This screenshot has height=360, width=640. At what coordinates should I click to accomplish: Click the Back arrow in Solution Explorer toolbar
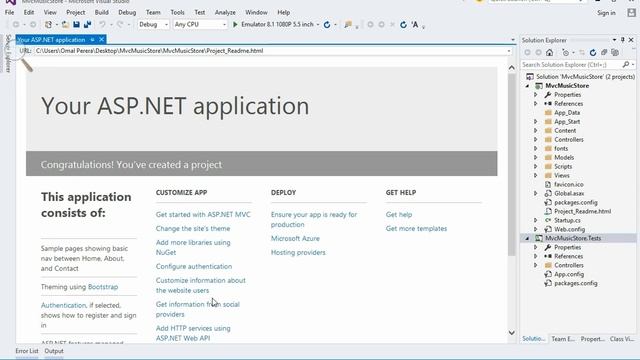tap(527, 53)
